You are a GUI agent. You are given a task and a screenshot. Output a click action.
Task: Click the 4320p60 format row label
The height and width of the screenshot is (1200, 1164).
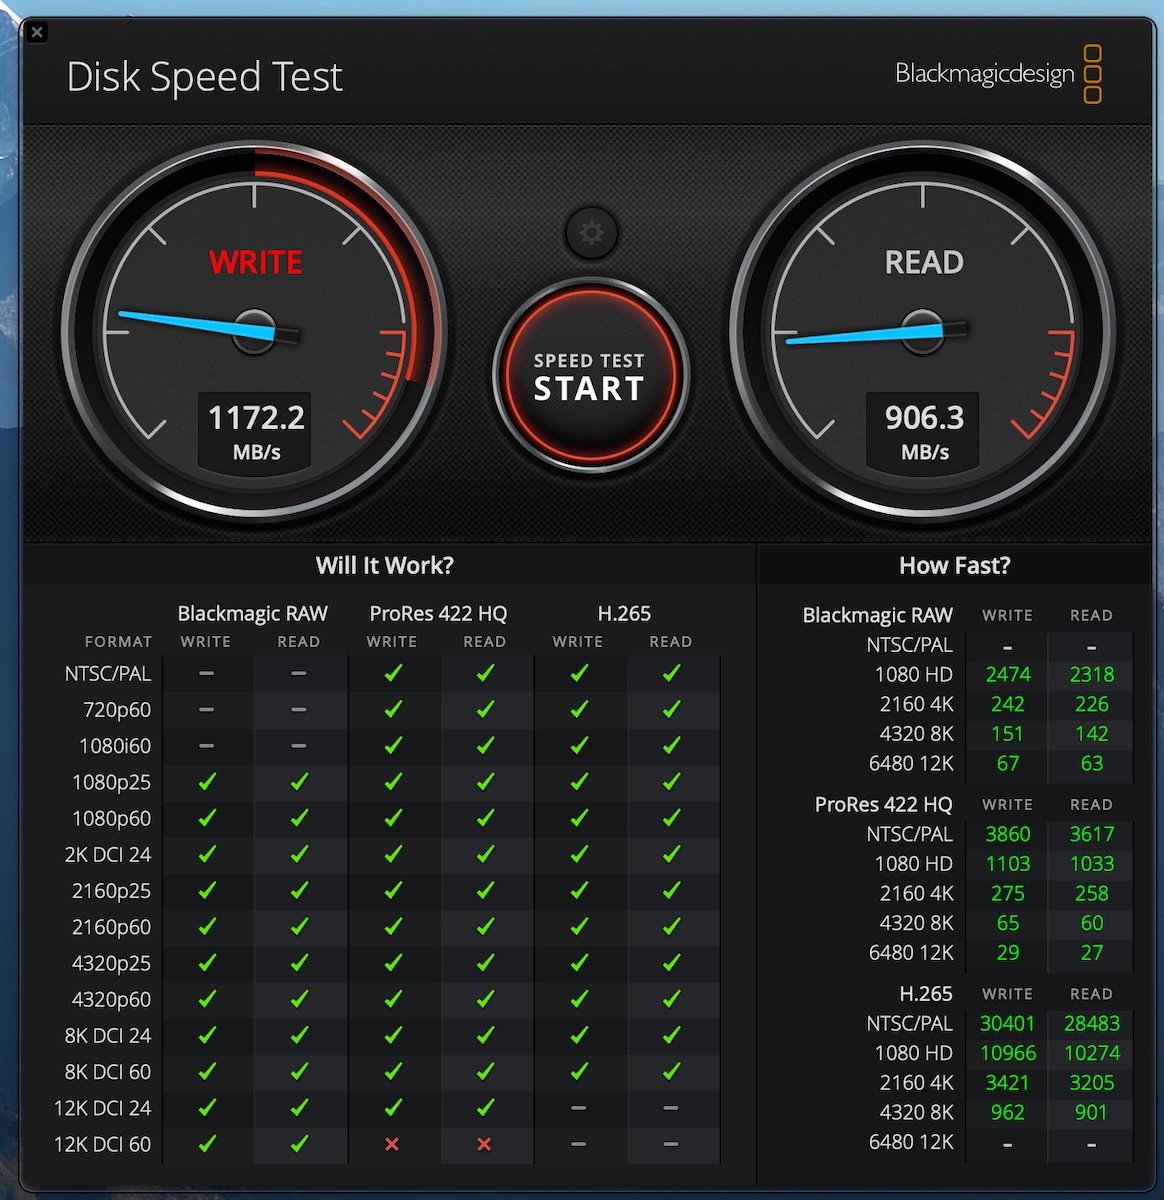111,999
